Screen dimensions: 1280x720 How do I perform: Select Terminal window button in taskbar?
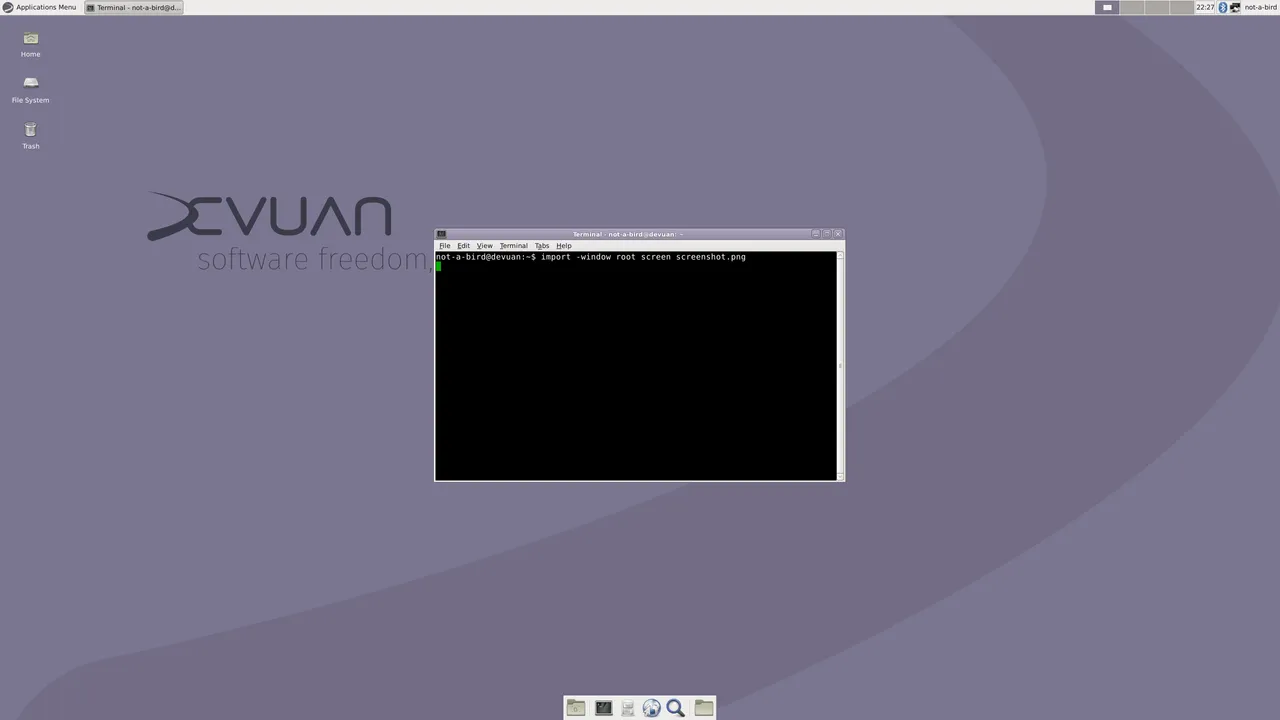(134, 7)
